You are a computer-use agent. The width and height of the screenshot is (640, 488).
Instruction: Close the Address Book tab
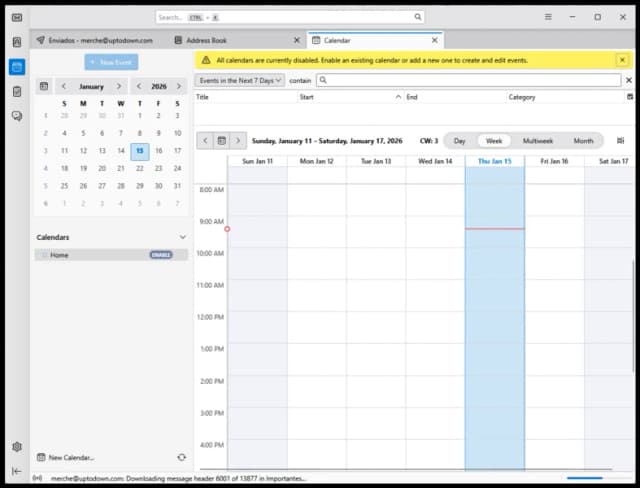click(297, 40)
